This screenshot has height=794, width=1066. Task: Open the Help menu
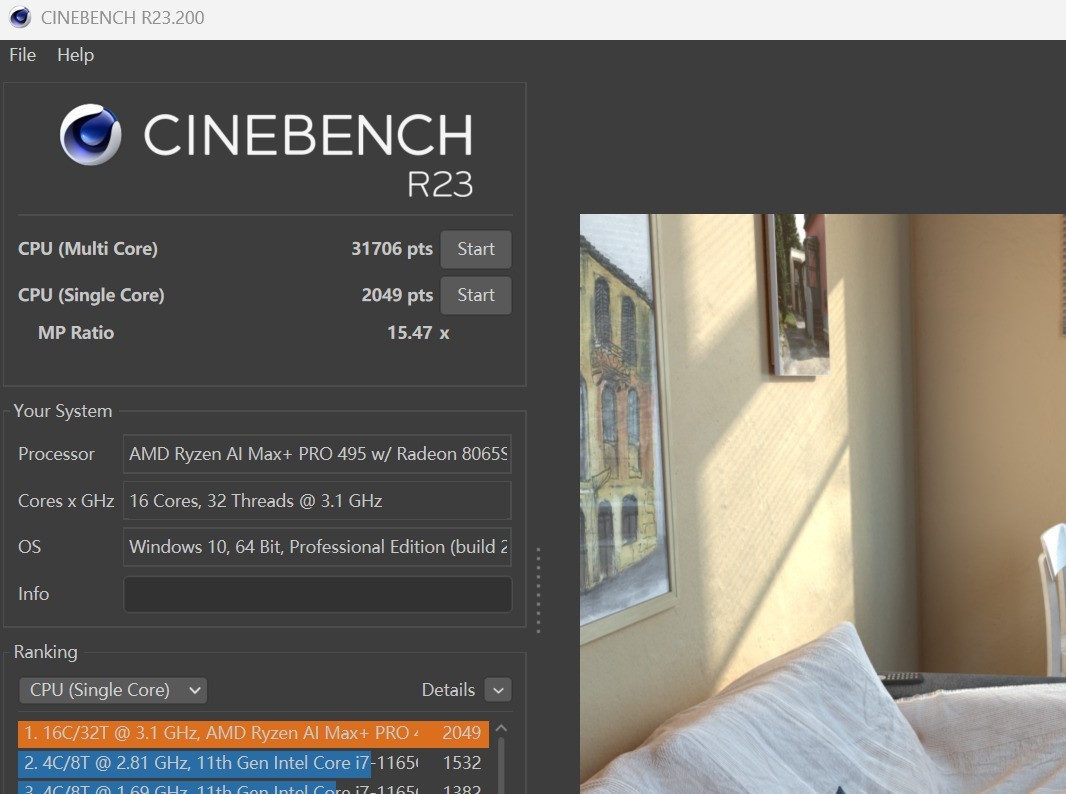tap(75, 55)
